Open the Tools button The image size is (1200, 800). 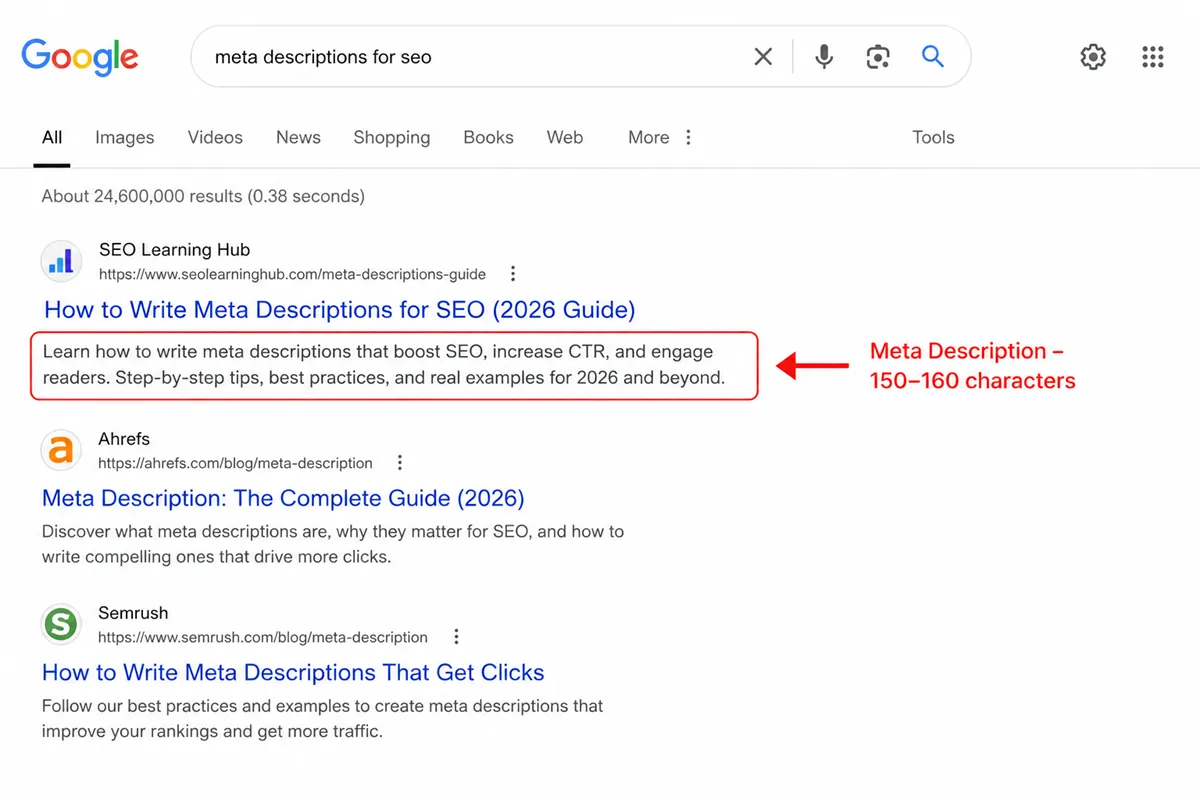pos(933,137)
